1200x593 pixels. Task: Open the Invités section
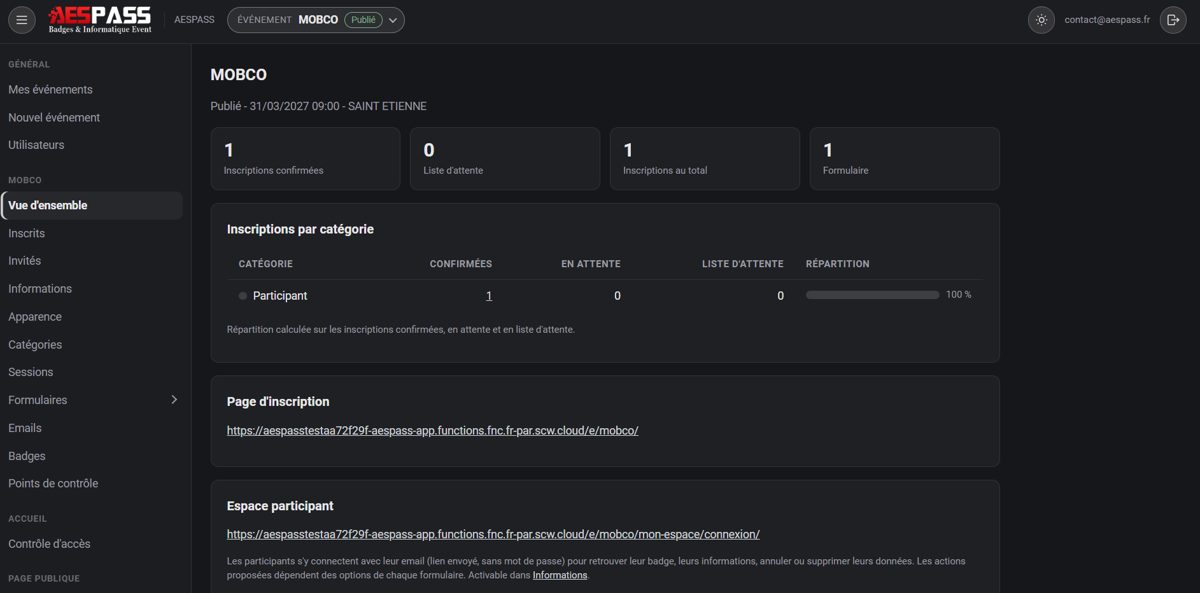(x=25, y=261)
